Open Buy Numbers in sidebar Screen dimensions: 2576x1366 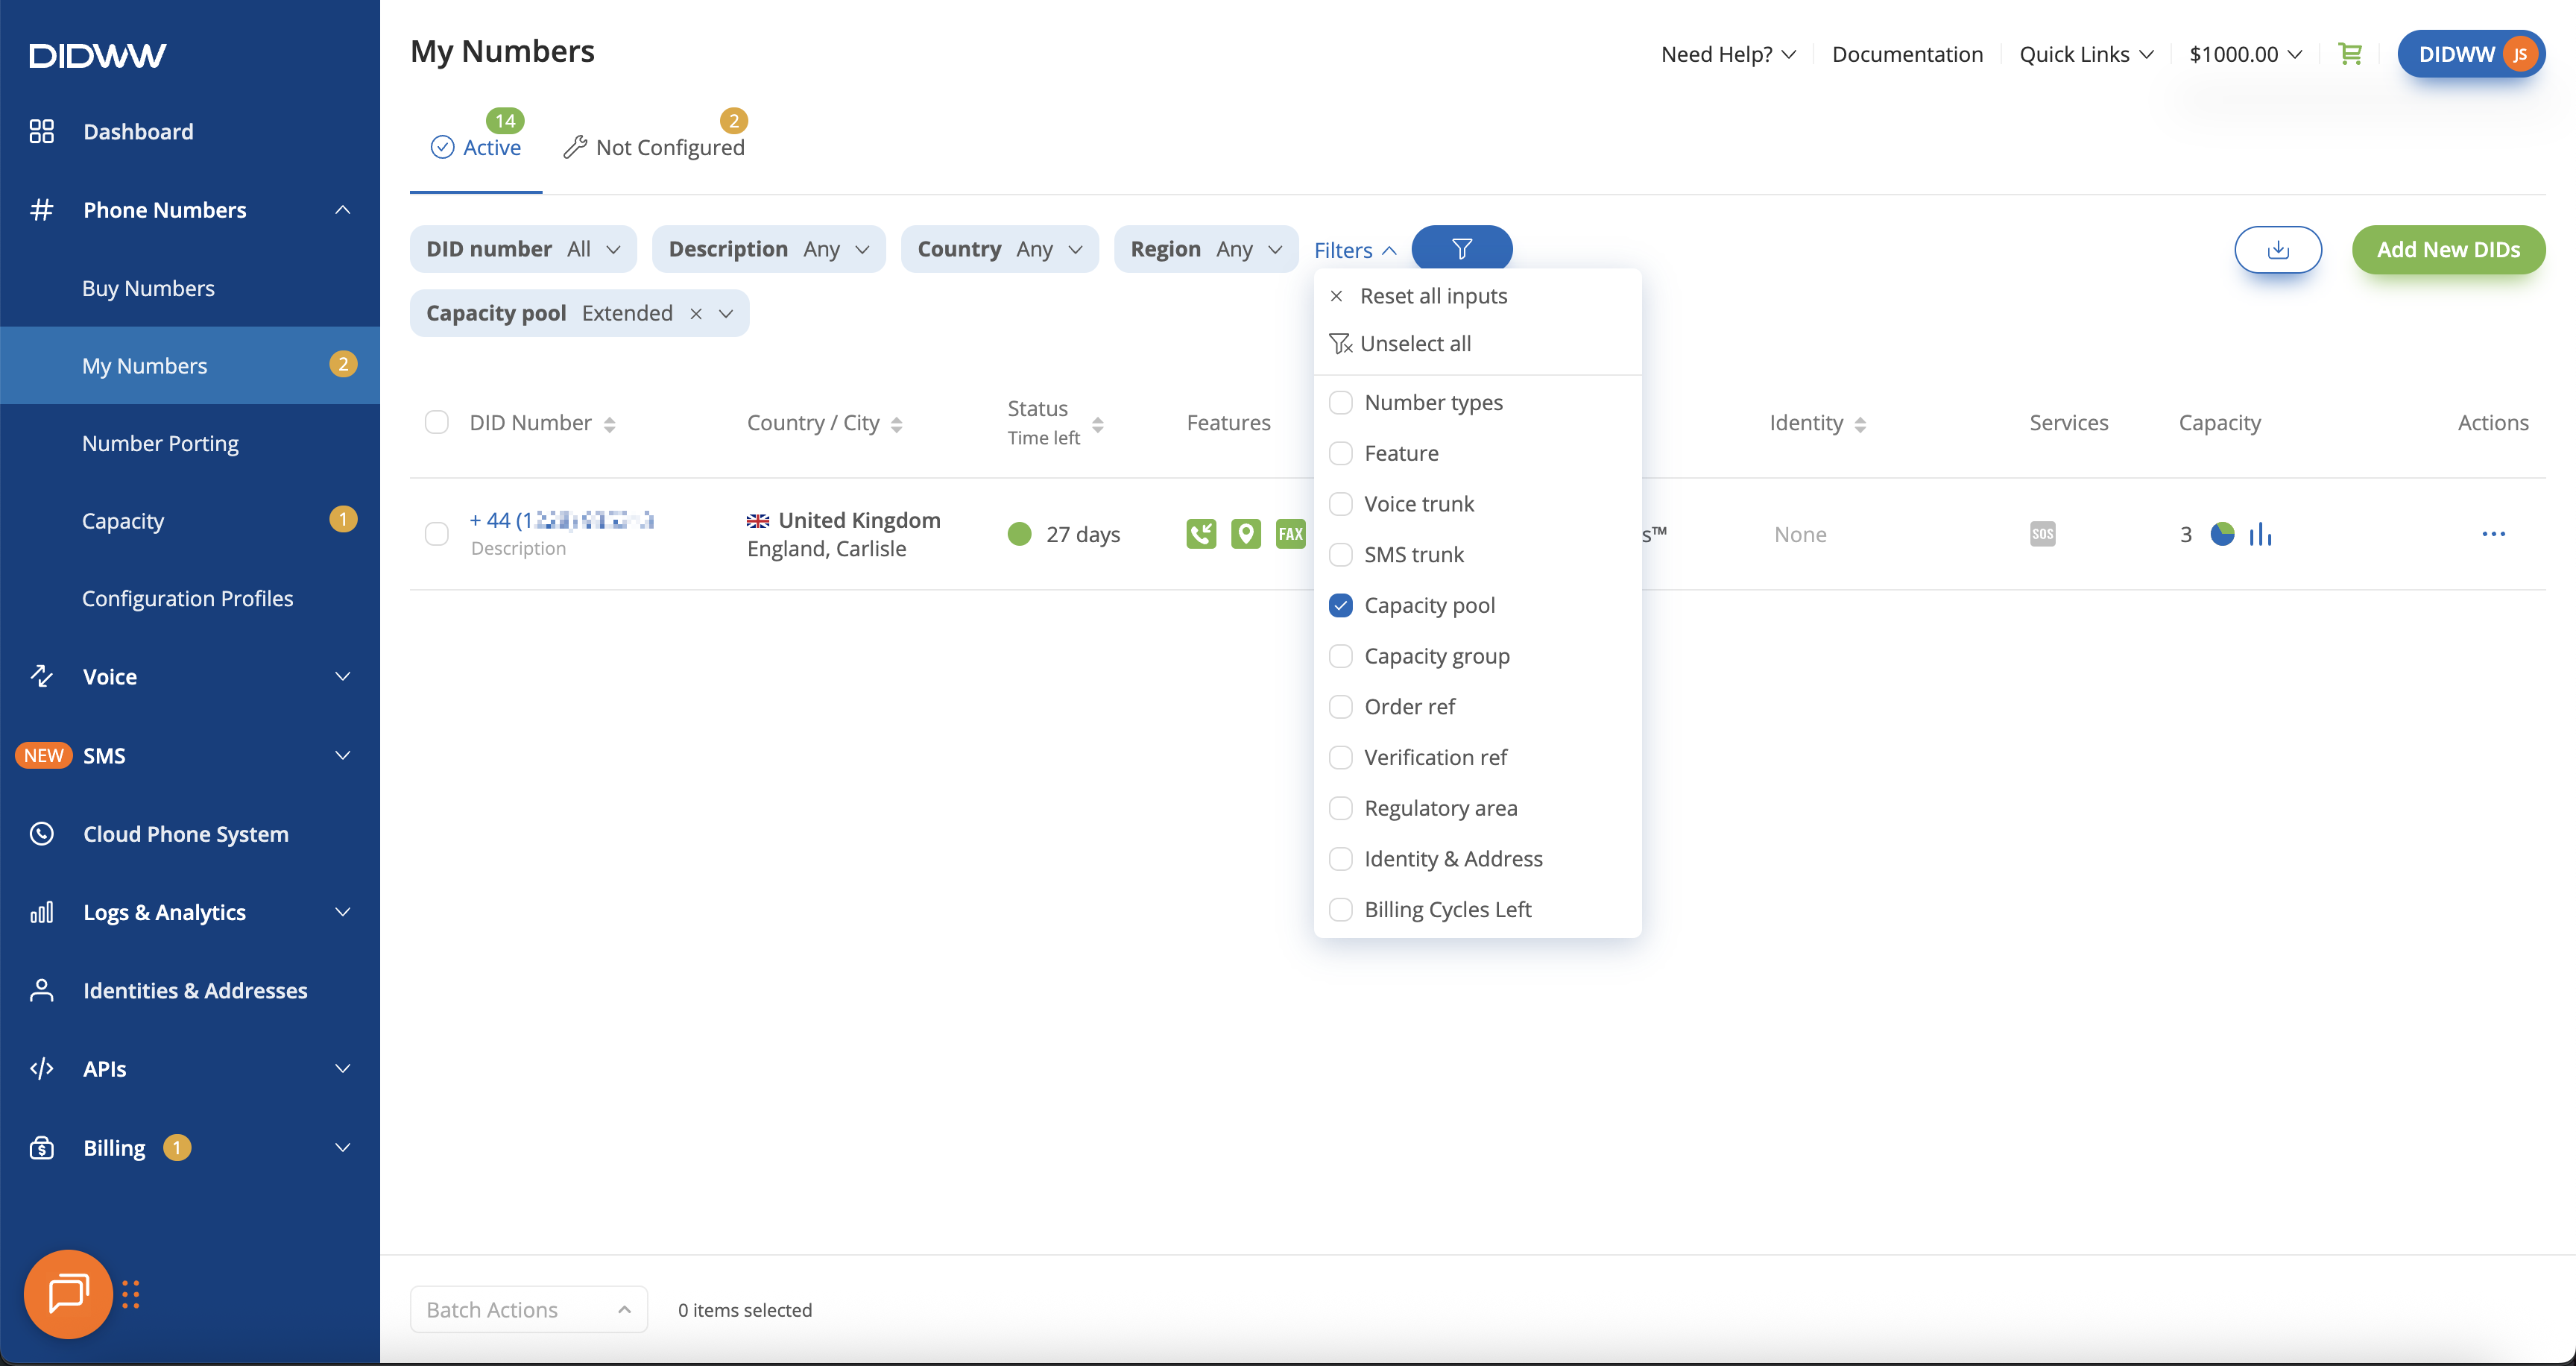coord(148,288)
